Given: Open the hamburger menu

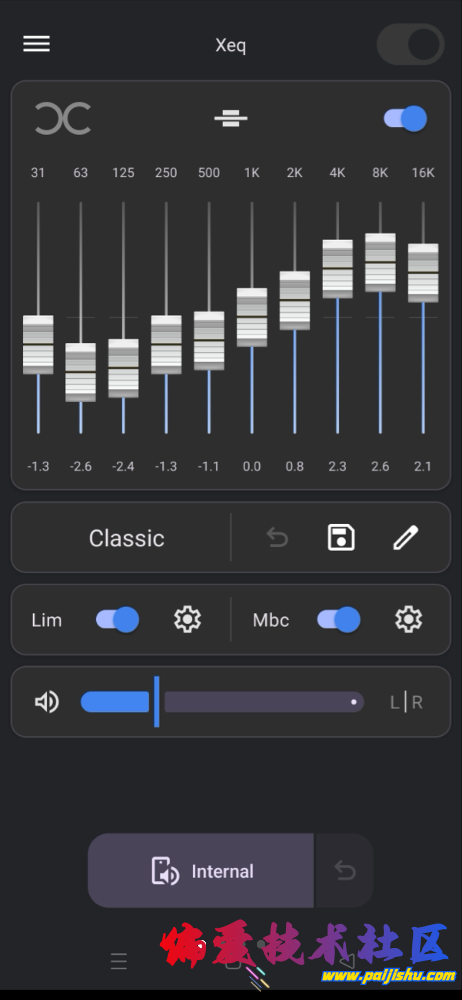Looking at the screenshot, I should (36, 44).
